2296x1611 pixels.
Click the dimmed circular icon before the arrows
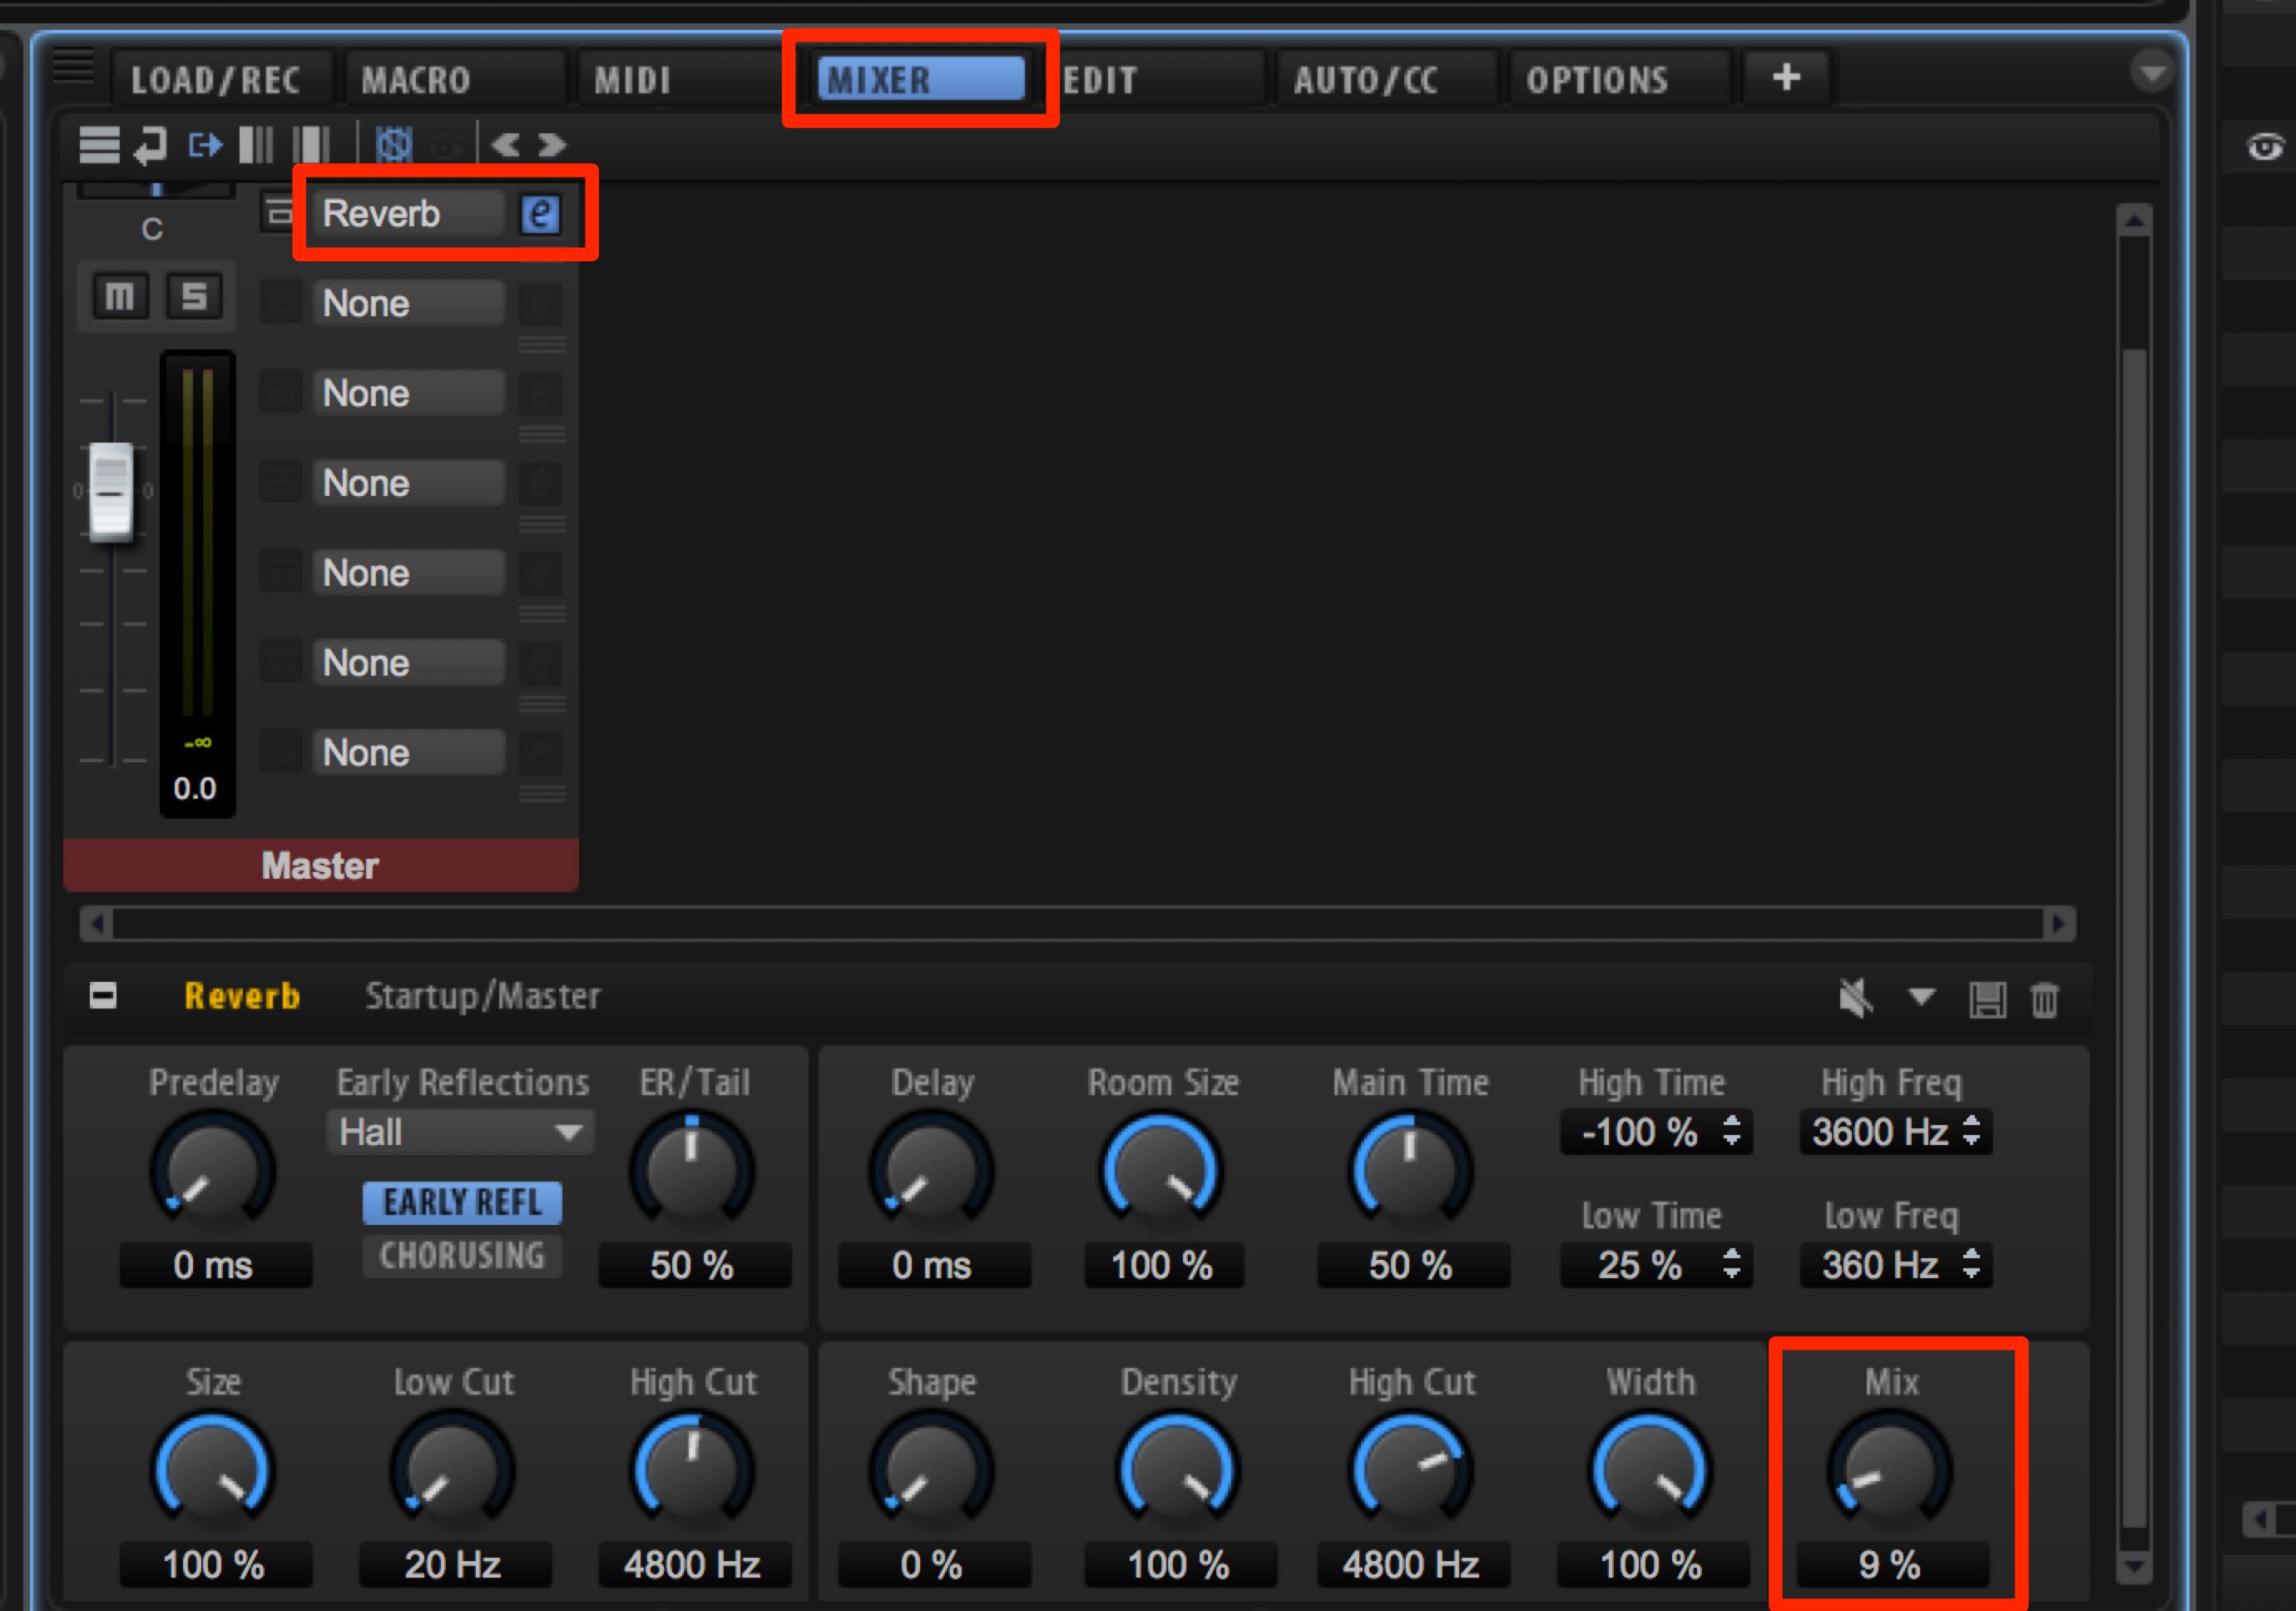(x=445, y=147)
